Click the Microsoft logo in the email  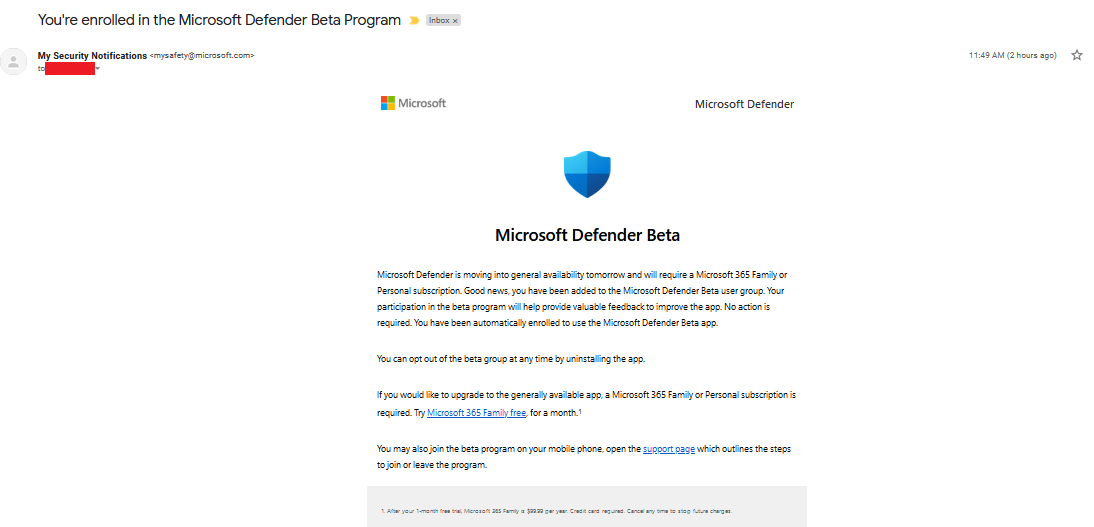click(413, 103)
